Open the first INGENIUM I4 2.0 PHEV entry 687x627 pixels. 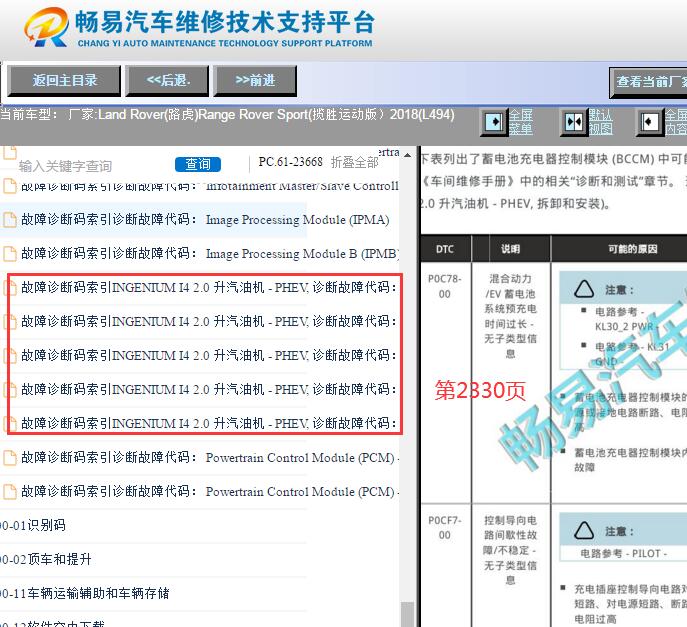tap(209, 287)
